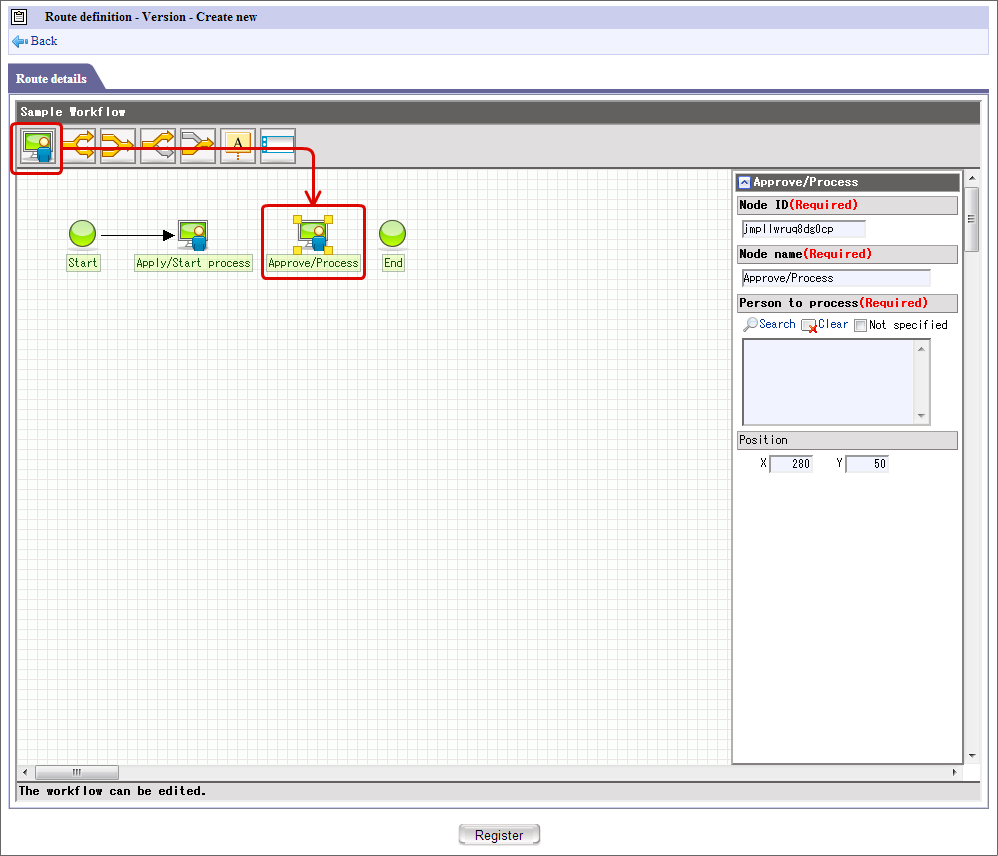Screen dimensions: 998x856
Task: Click the Clear icon with red X
Action: tap(809, 326)
